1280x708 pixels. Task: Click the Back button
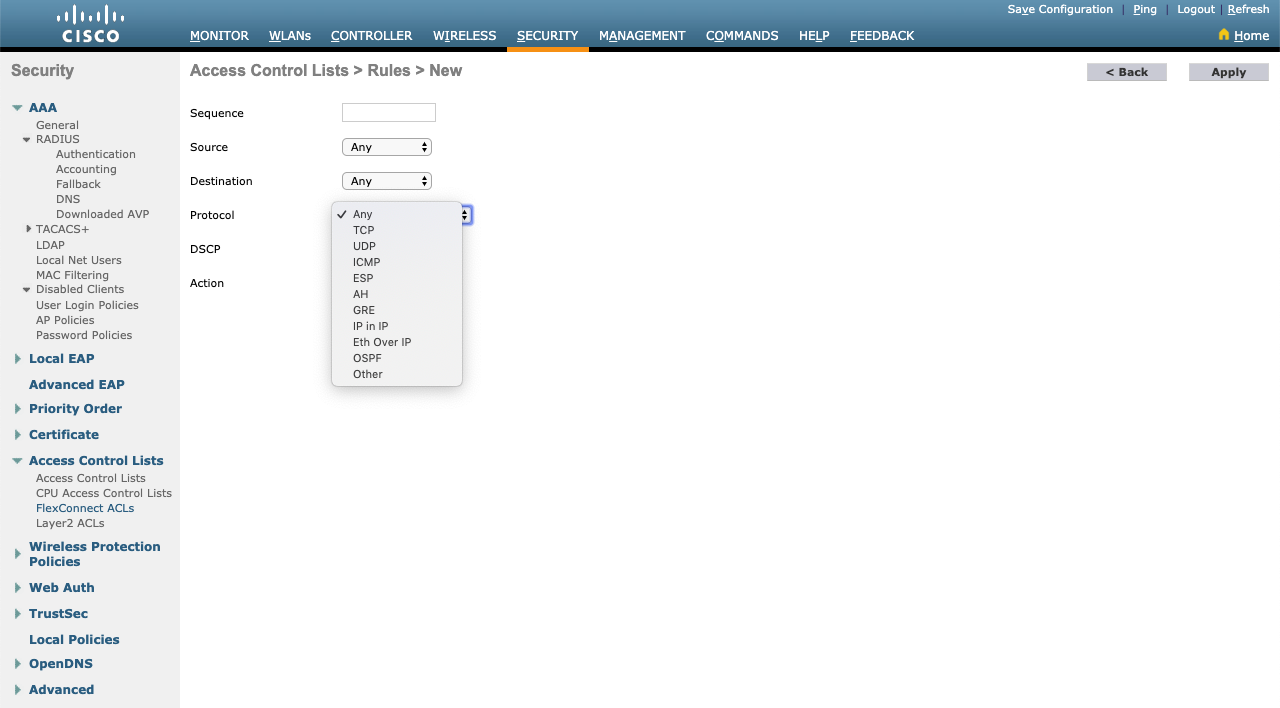[x=1126, y=71]
